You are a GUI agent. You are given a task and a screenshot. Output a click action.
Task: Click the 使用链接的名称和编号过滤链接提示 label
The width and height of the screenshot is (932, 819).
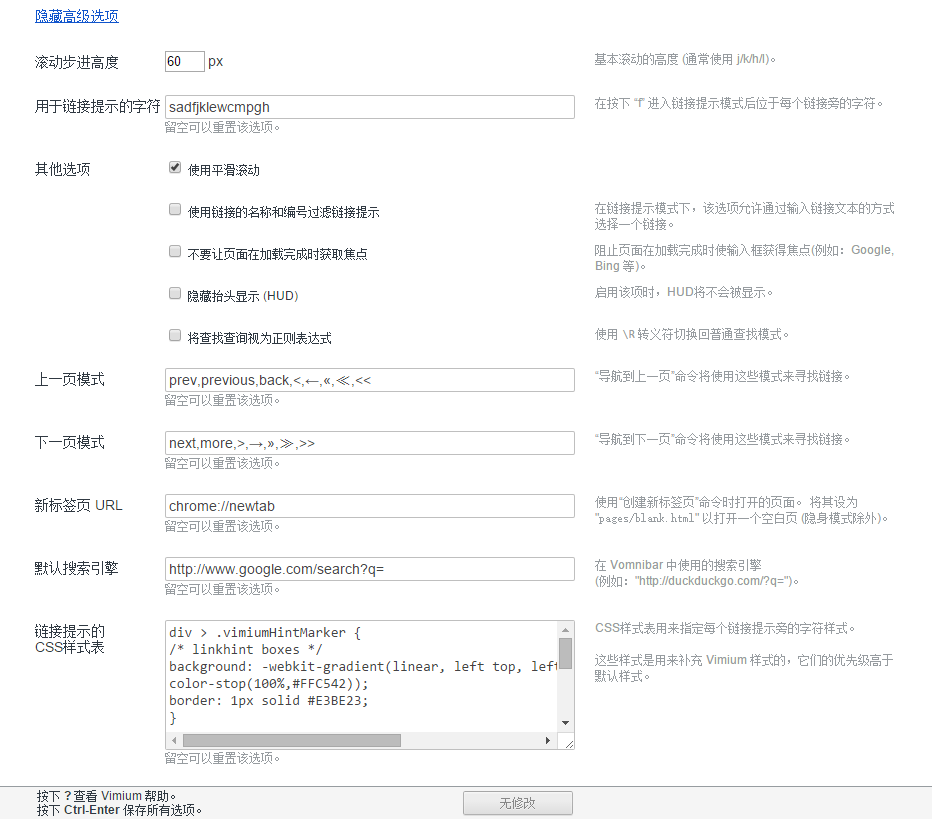click(284, 212)
